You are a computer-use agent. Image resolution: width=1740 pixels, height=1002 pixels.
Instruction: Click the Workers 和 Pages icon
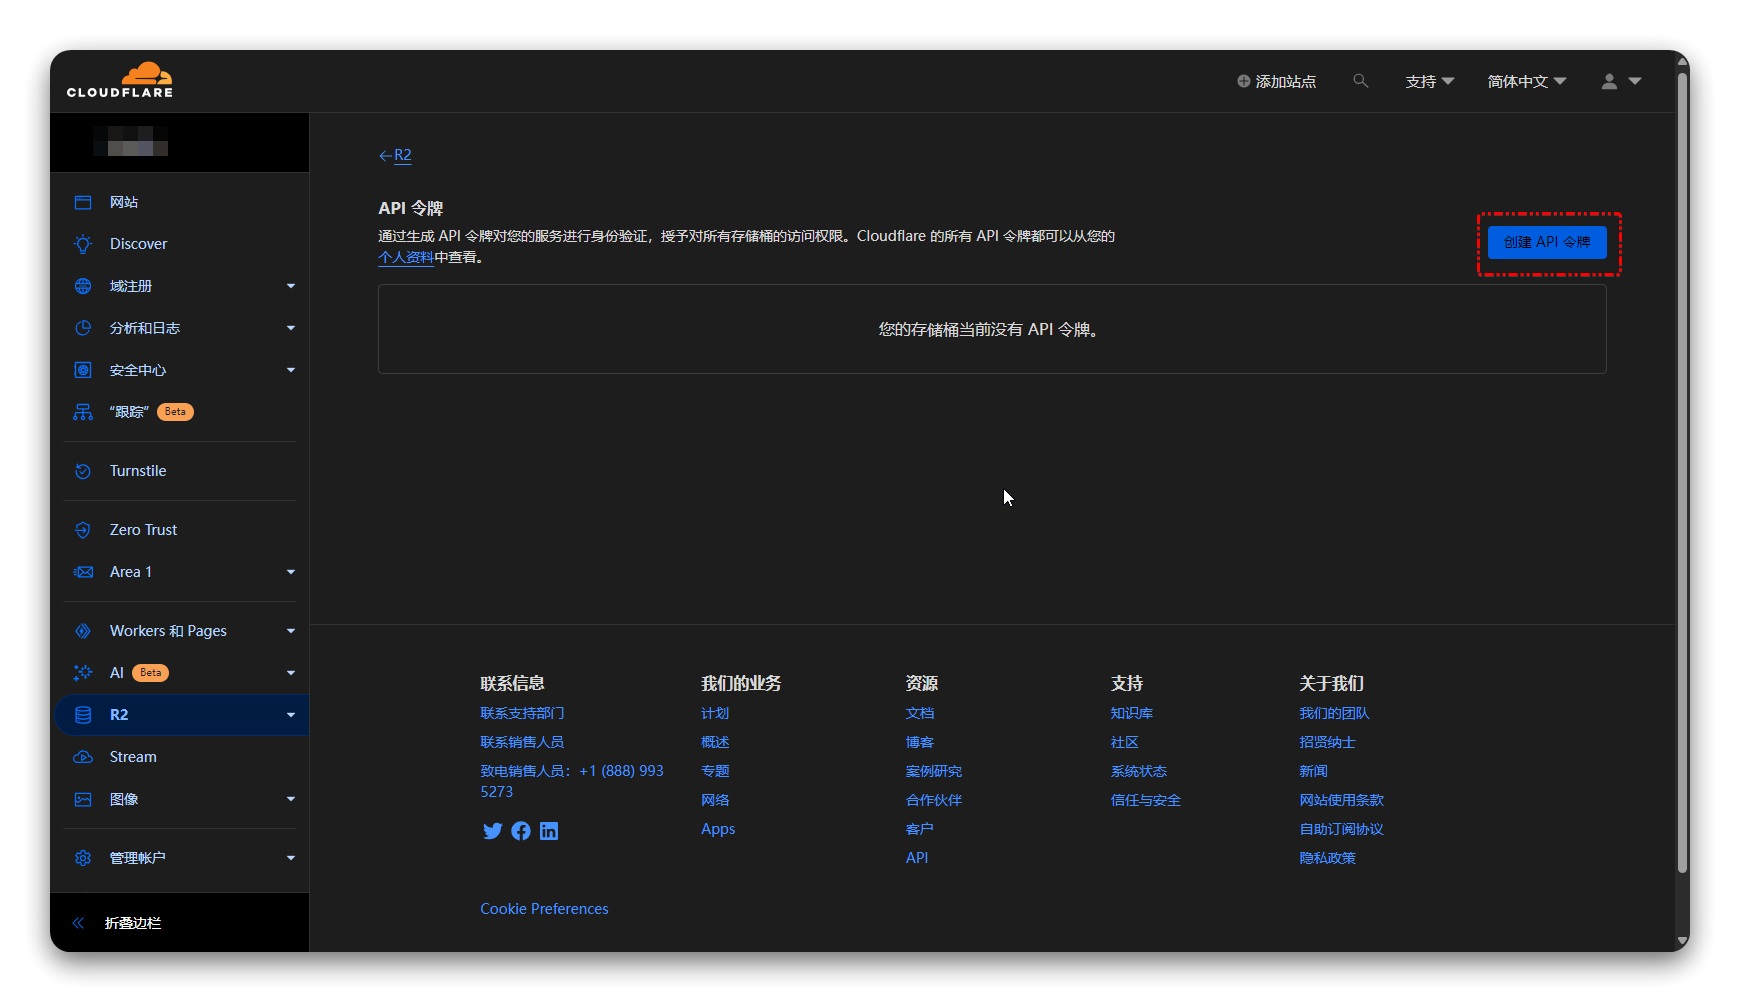pos(83,631)
